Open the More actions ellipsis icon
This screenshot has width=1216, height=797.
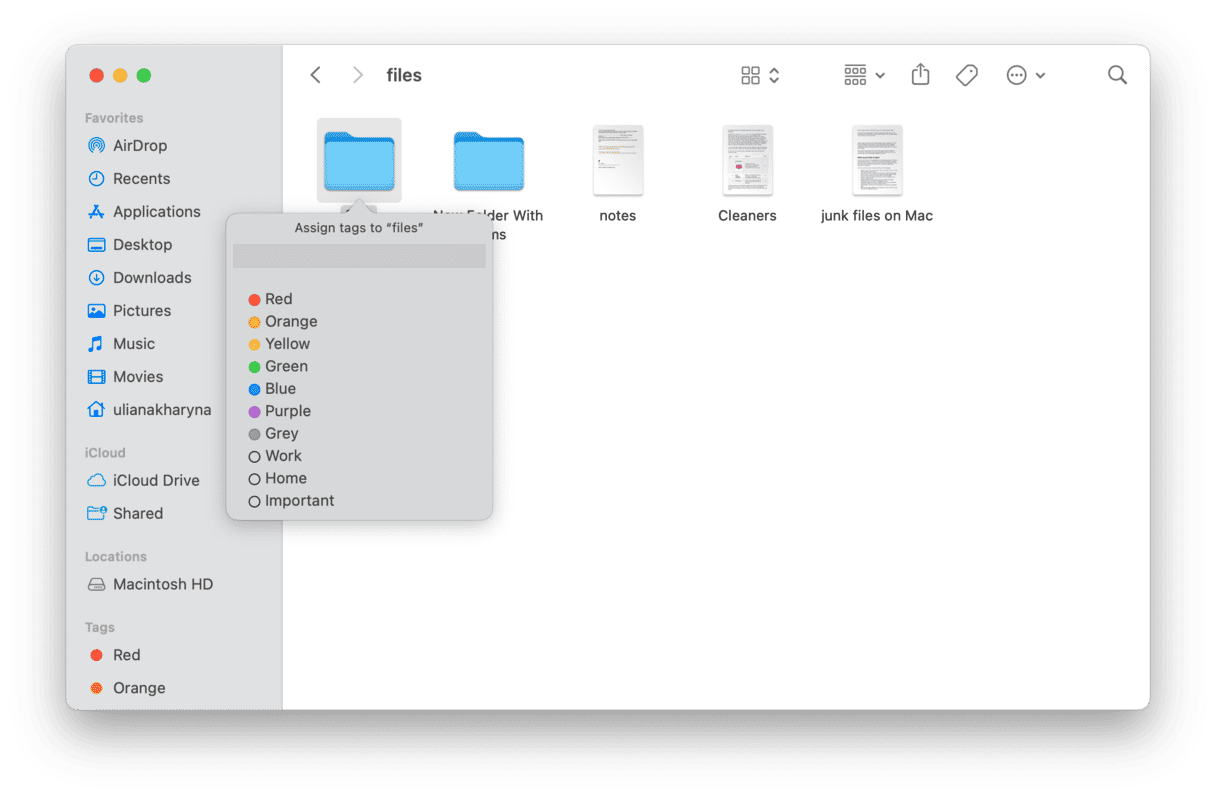[x=1017, y=75]
